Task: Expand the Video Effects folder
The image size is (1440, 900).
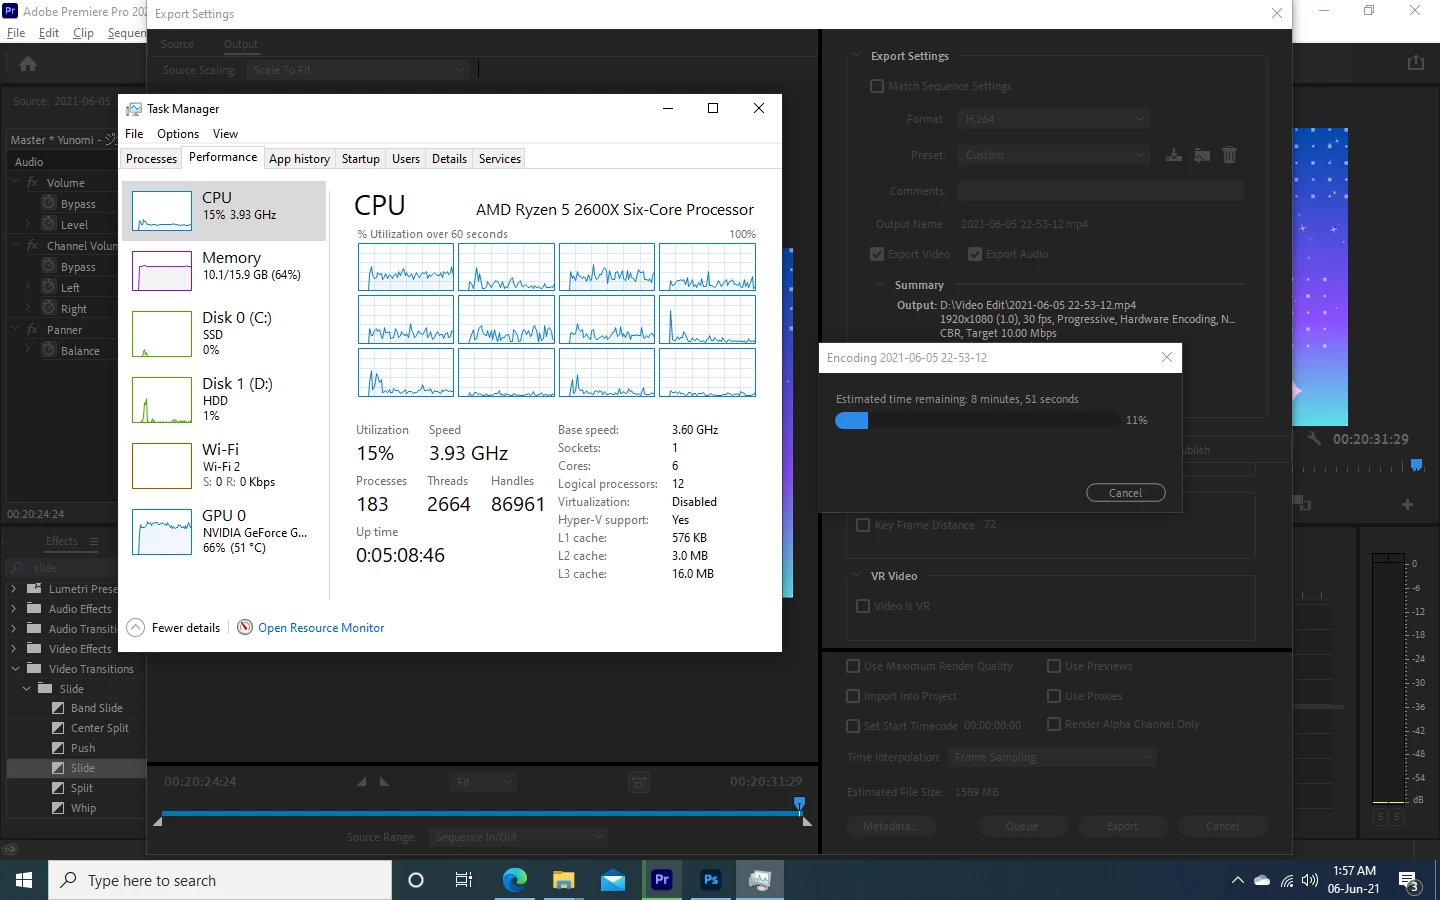Action: [15, 649]
